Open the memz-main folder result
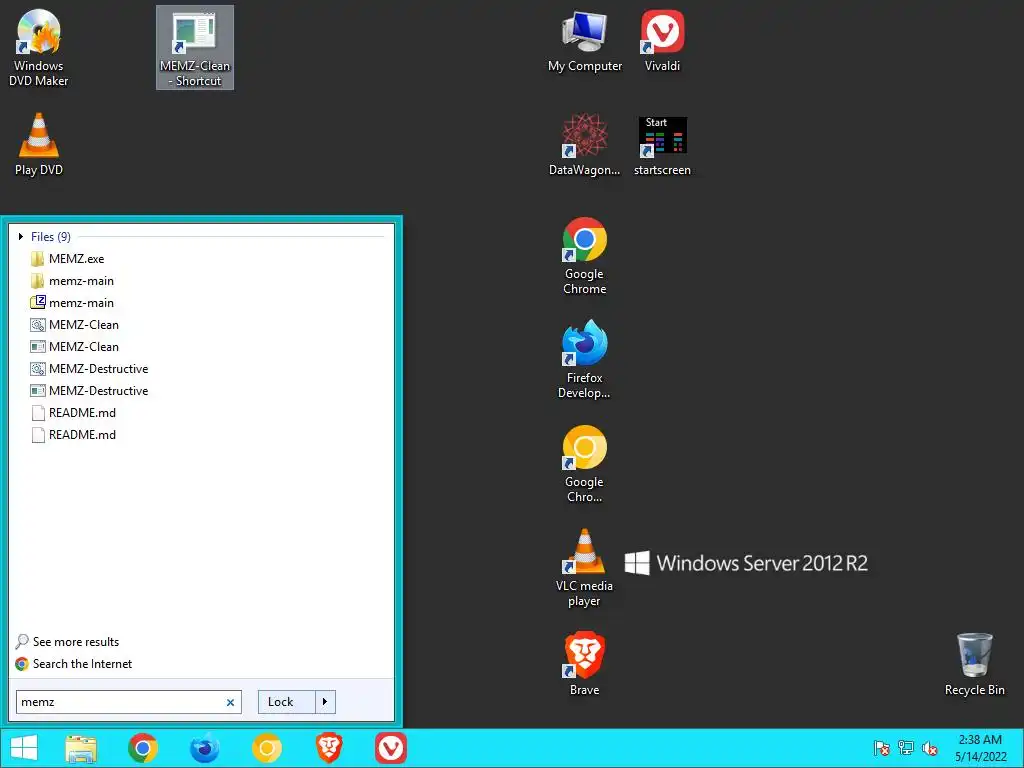The image size is (1024, 768). click(x=72, y=281)
